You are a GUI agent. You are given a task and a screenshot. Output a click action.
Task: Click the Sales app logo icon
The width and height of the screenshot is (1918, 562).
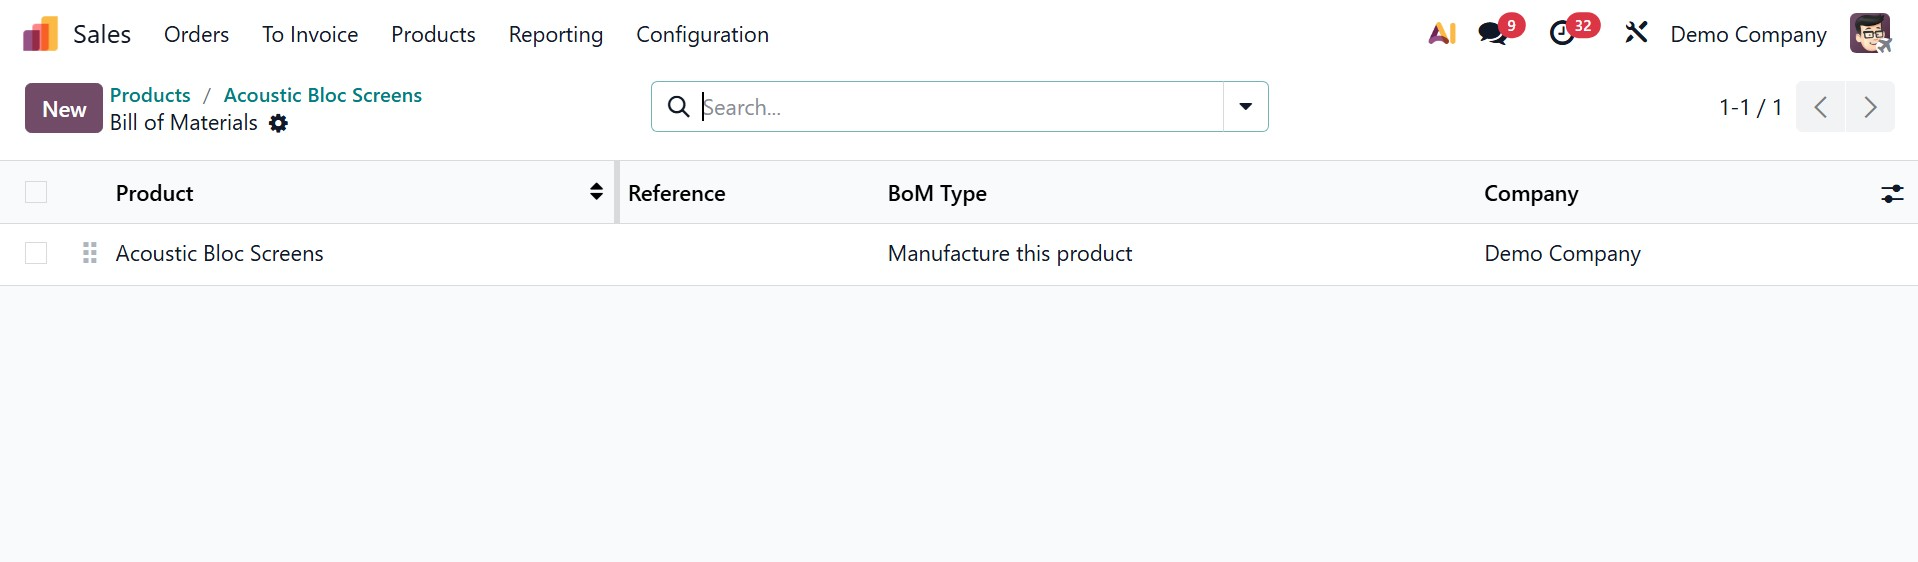click(40, 34)
